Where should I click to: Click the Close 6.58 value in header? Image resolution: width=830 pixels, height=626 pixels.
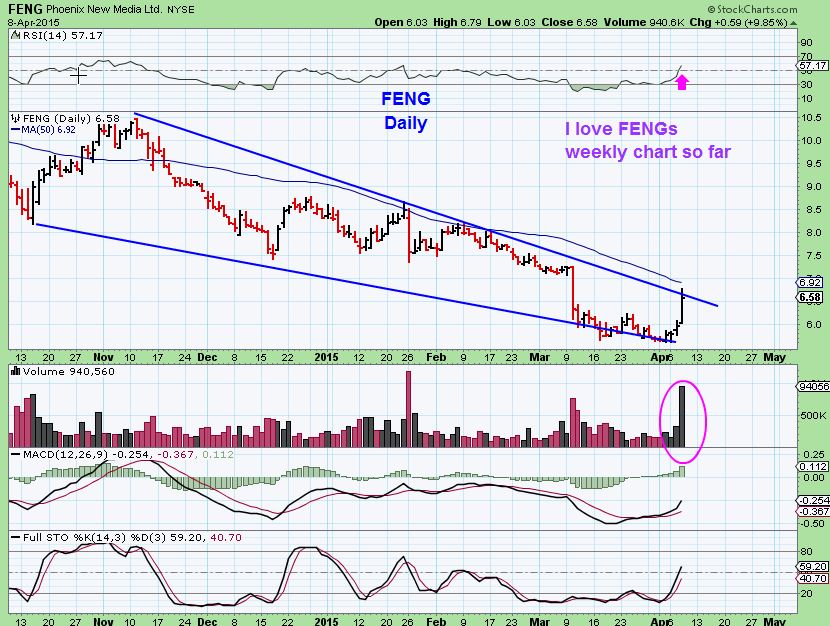point(569,22)
